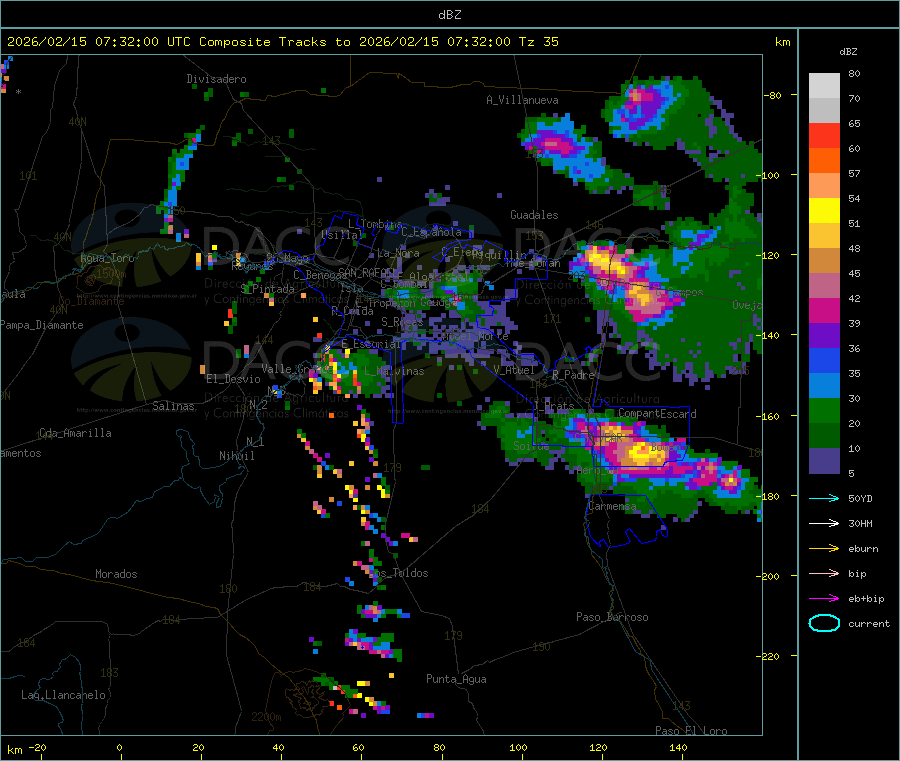Click the 'S_Pintada' map label
Viewport: 900px width, 761px height.
click(267, 289)
